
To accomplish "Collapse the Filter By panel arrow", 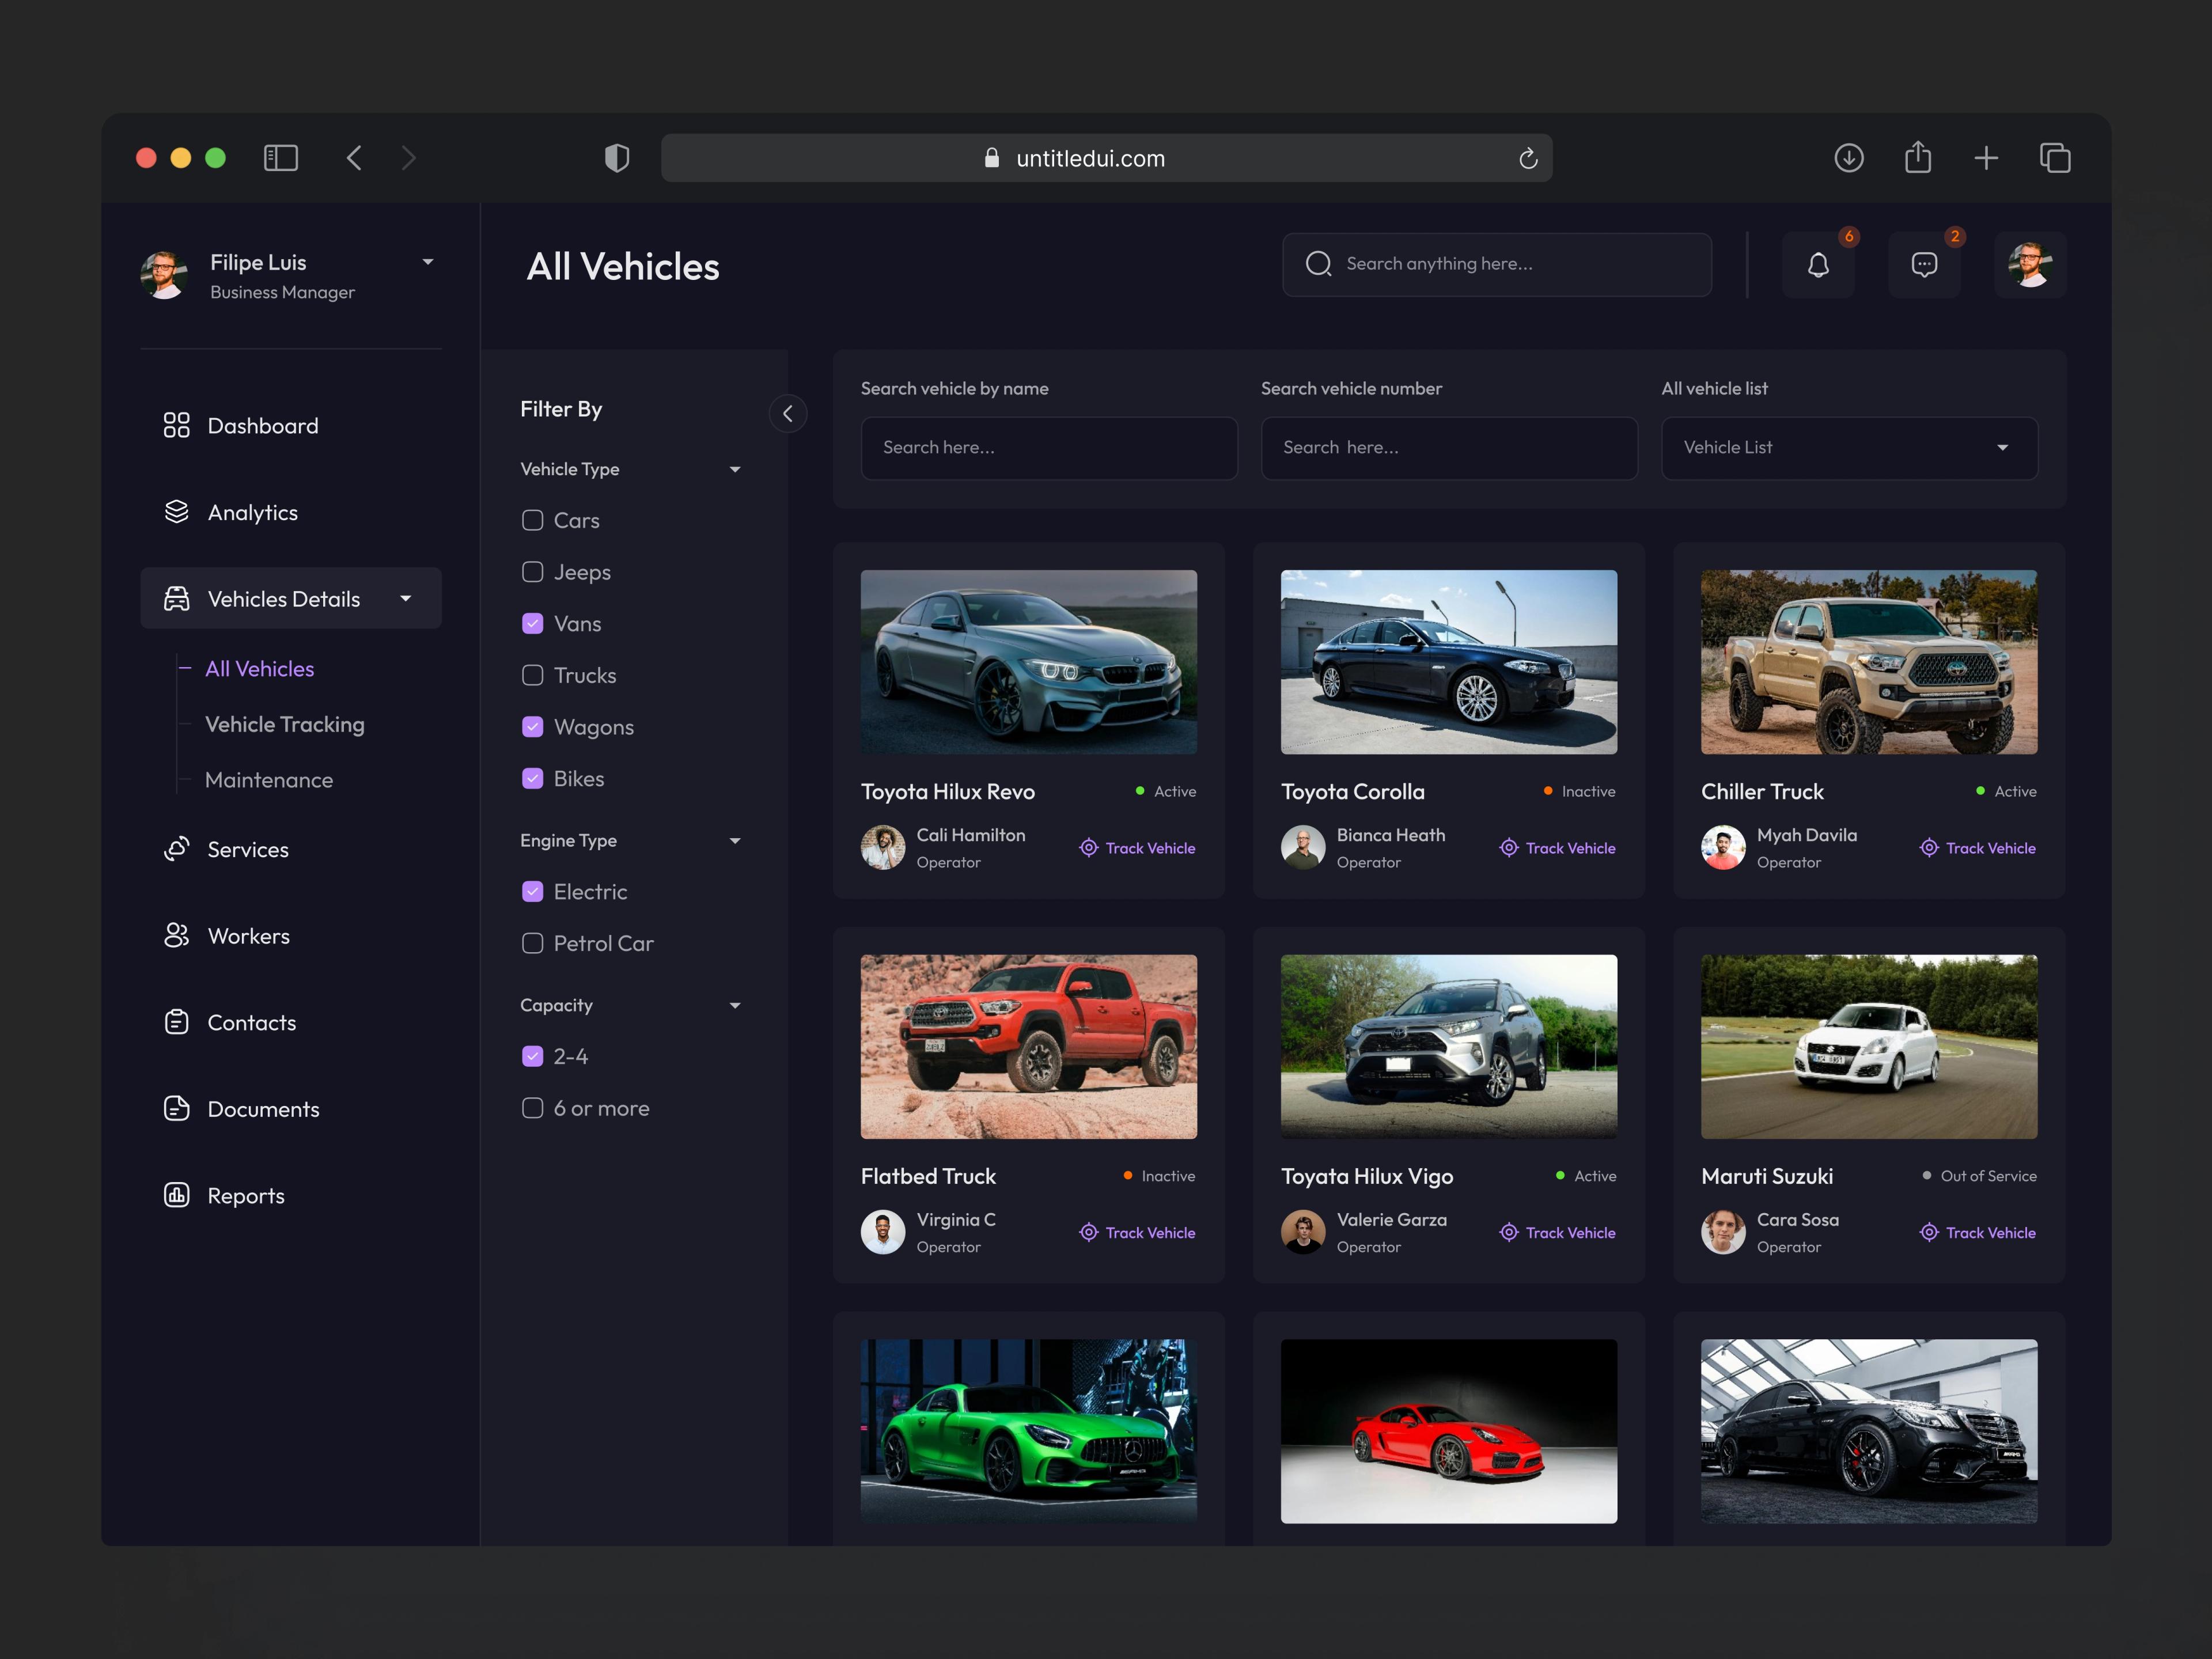I will pyautogui.click(x=788, y=413).
